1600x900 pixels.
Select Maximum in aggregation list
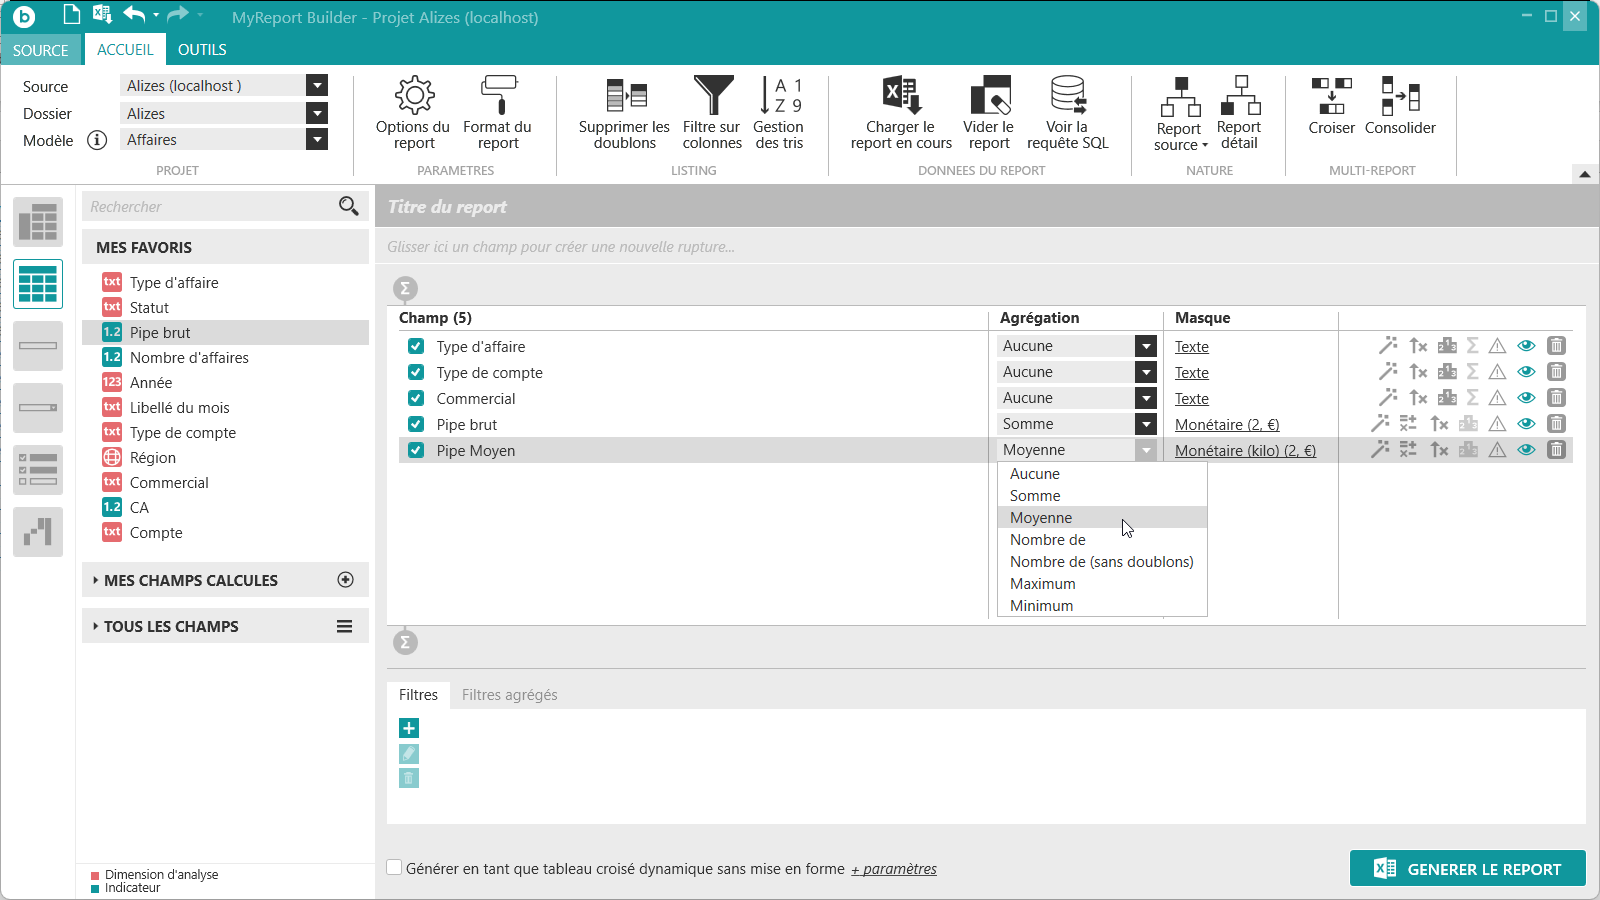coord(1043,584)
